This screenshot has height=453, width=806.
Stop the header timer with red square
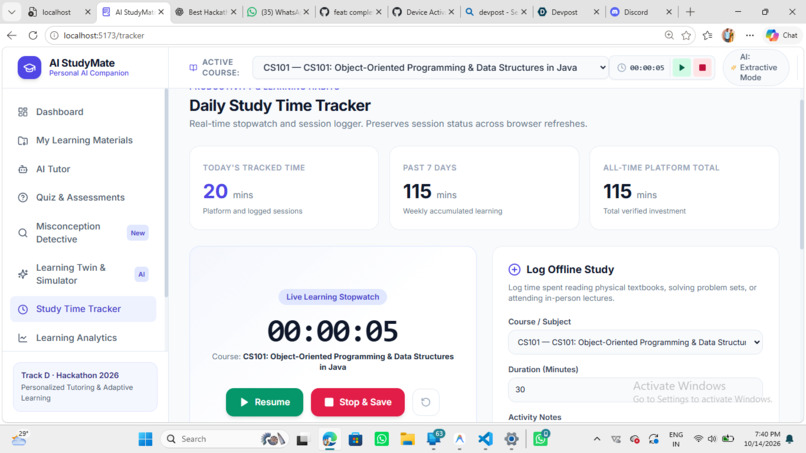click(x=702, y=67)
